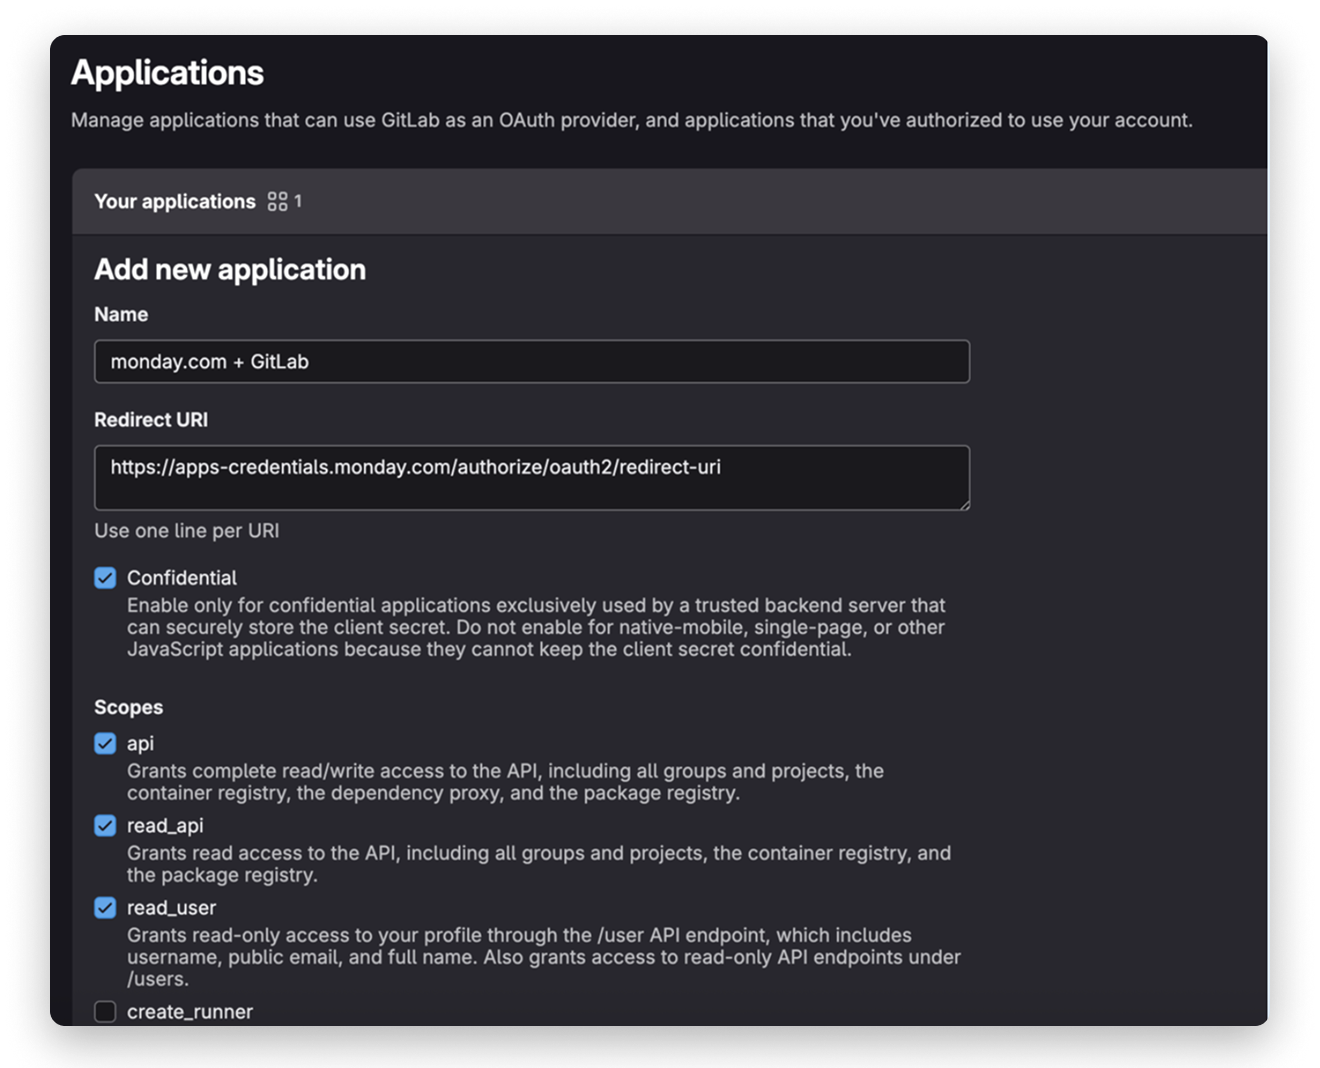Click the api scope label
Viewport: 1320px width, 1068px height.
point(140,743)
